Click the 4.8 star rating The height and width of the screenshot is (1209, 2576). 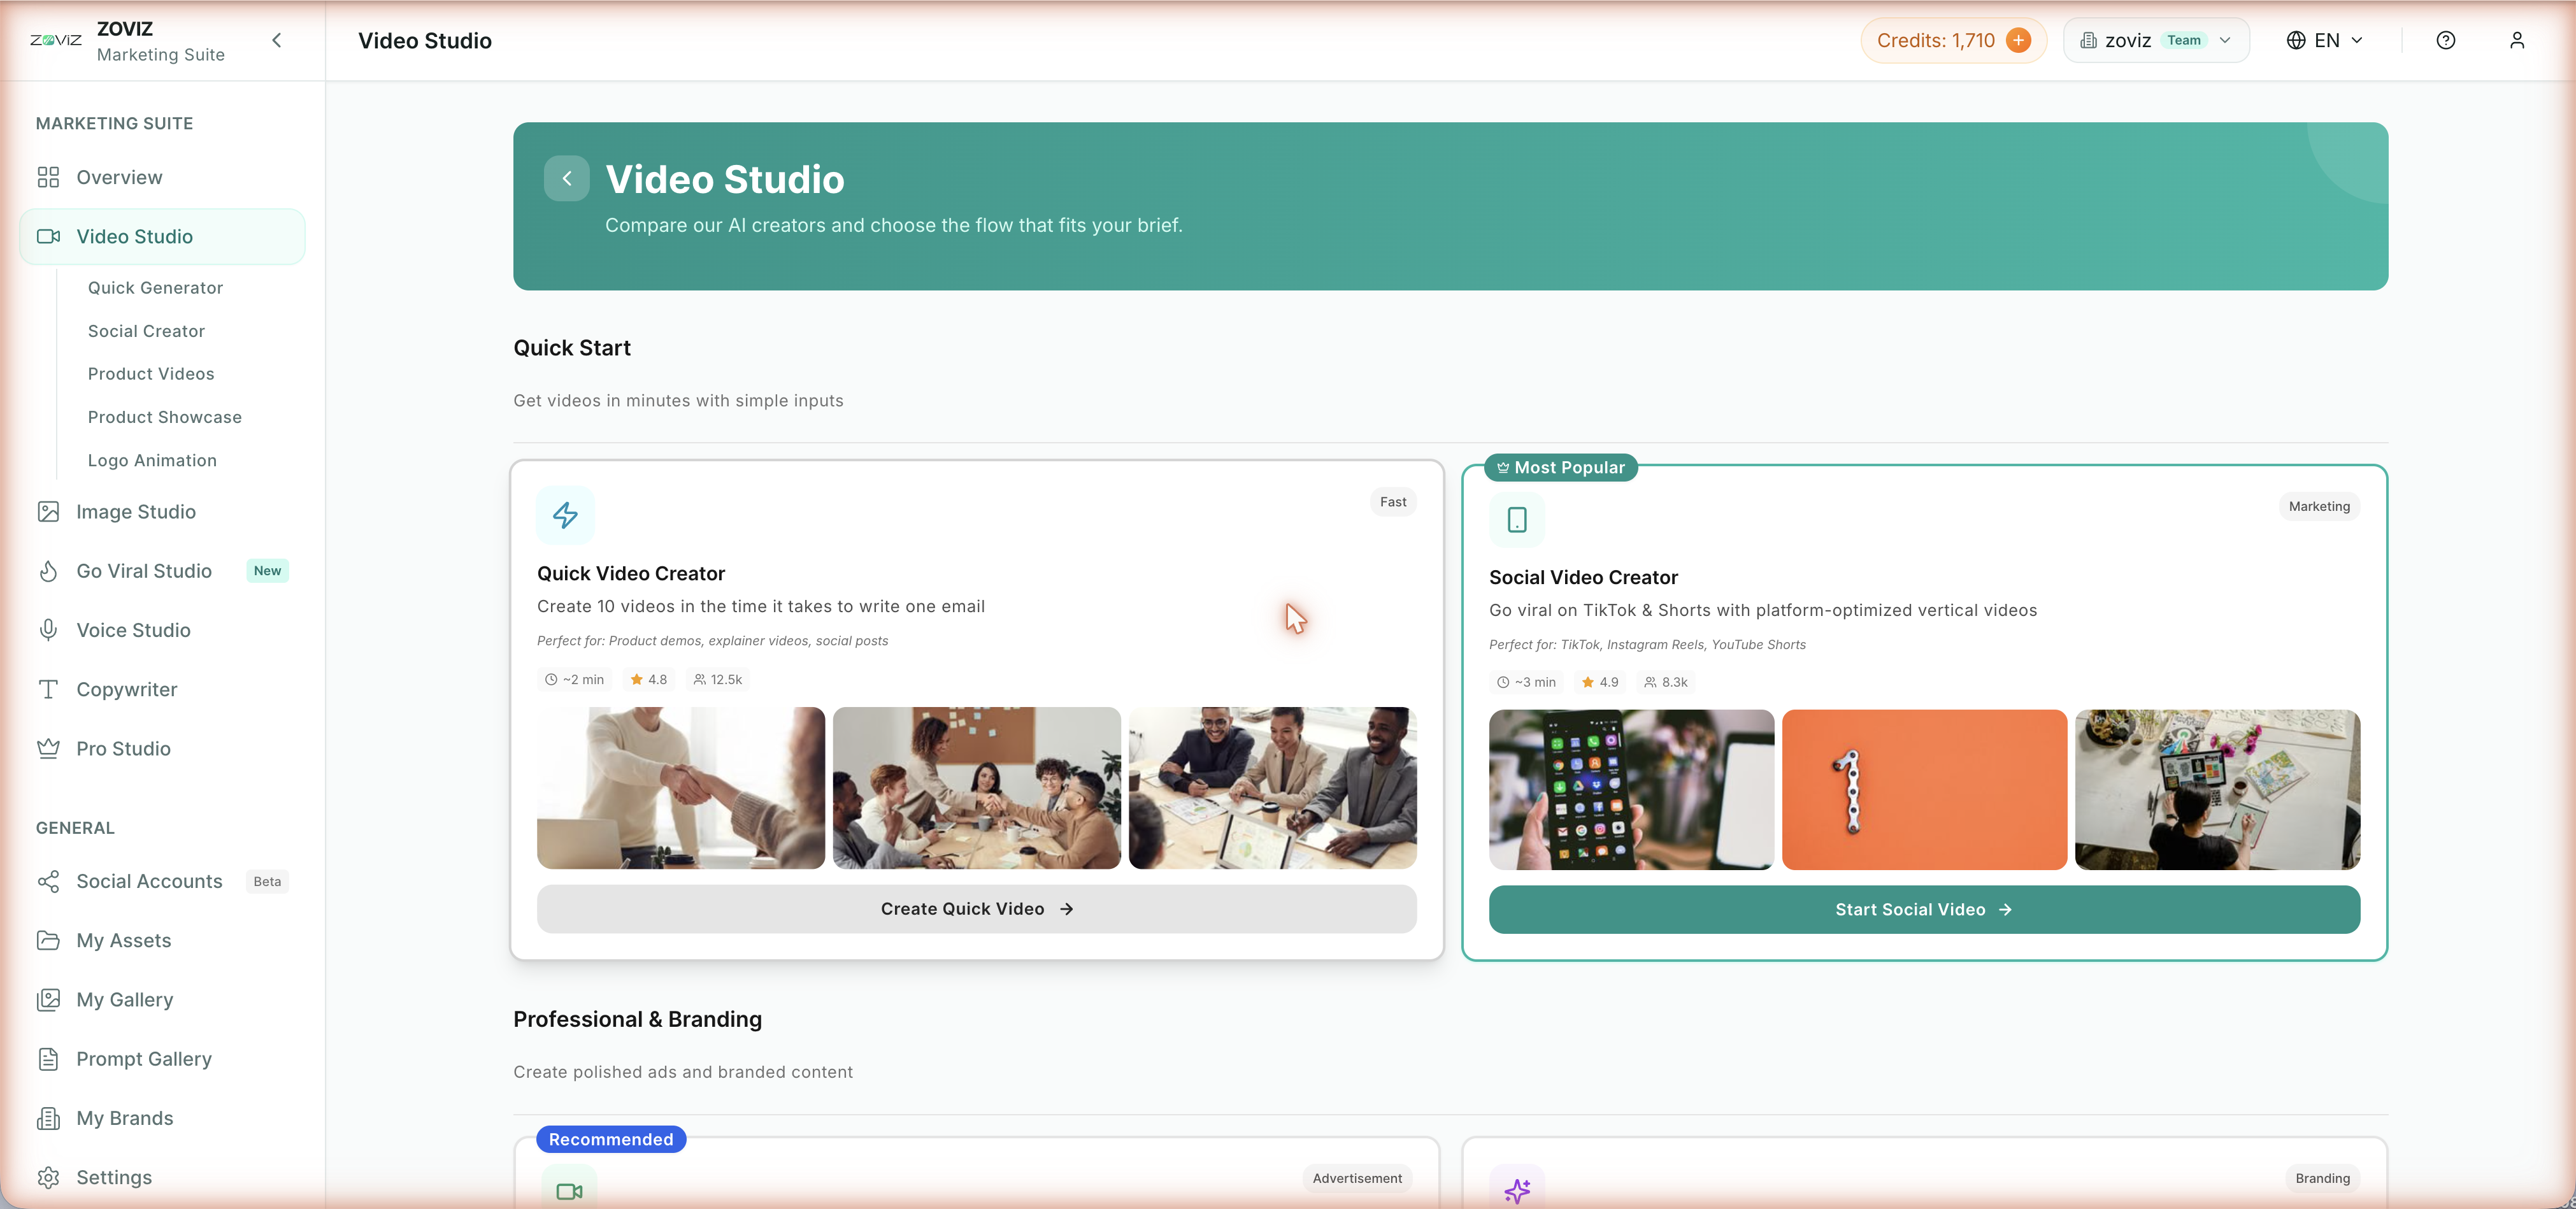coord(648,679)
